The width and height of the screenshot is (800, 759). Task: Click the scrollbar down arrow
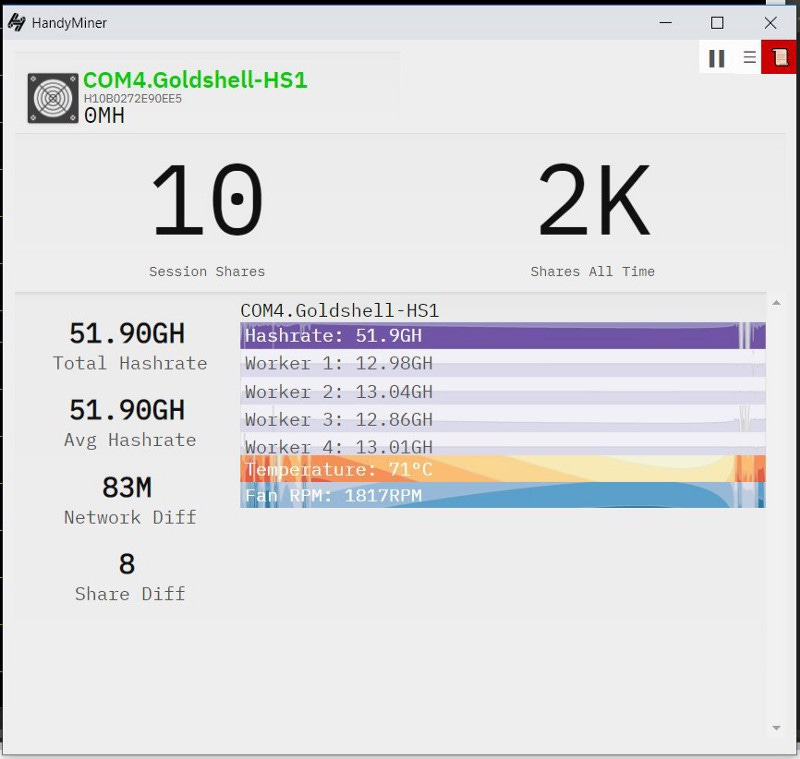(776, 728)
